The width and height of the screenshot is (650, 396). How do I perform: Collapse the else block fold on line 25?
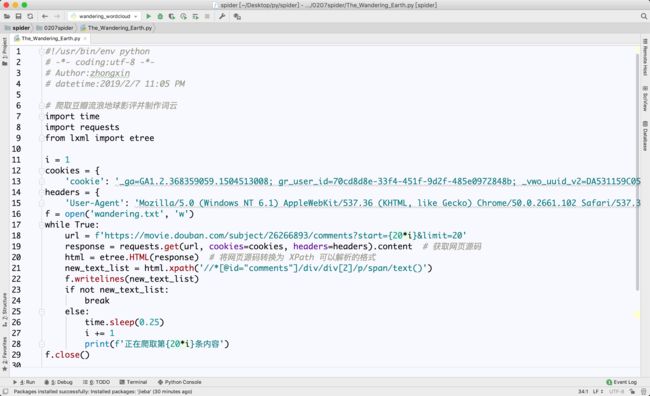click(x=41, y=311)
